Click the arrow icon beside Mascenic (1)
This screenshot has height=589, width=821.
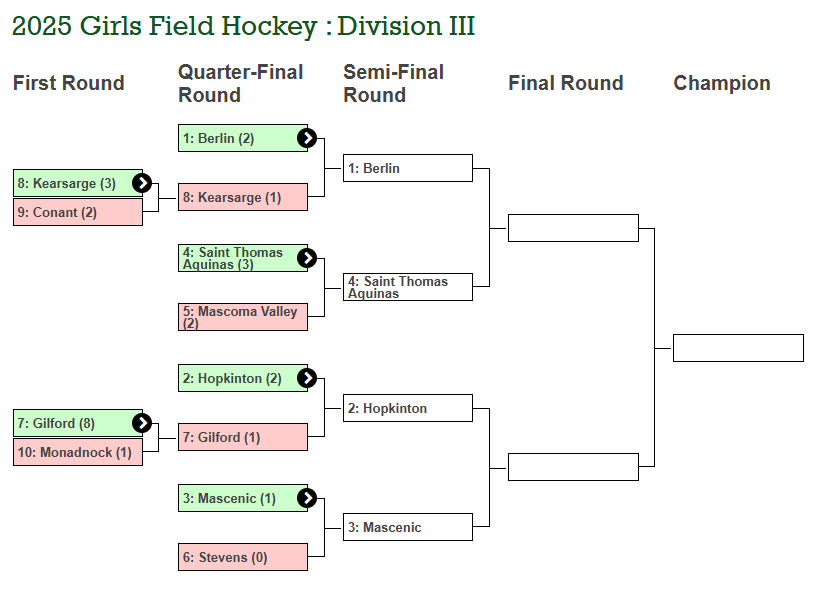307,498
